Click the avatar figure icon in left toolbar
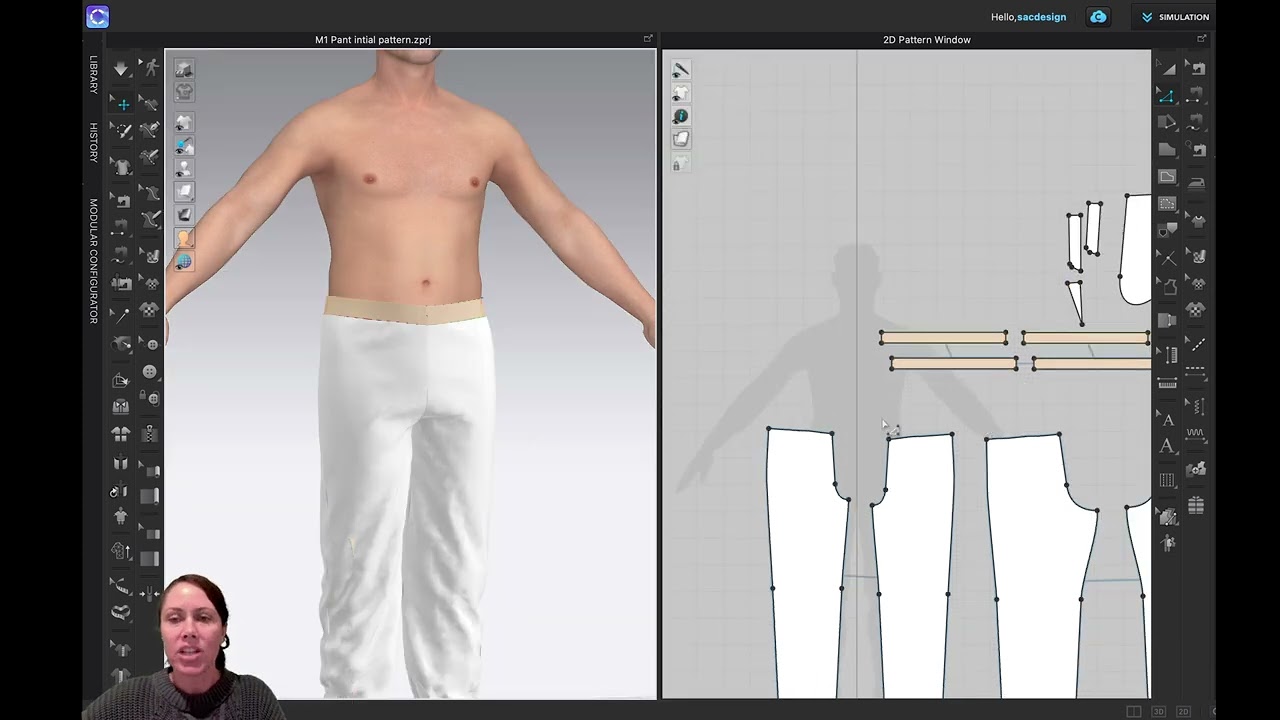 coord(121,517)
